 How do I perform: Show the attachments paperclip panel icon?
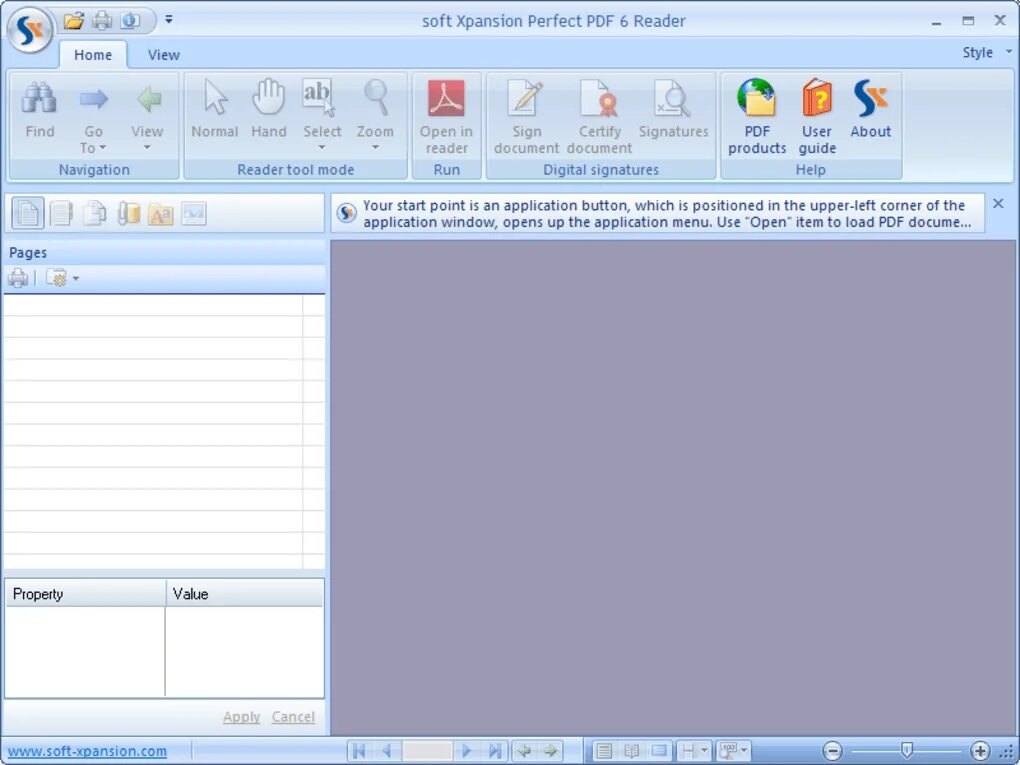128,213
